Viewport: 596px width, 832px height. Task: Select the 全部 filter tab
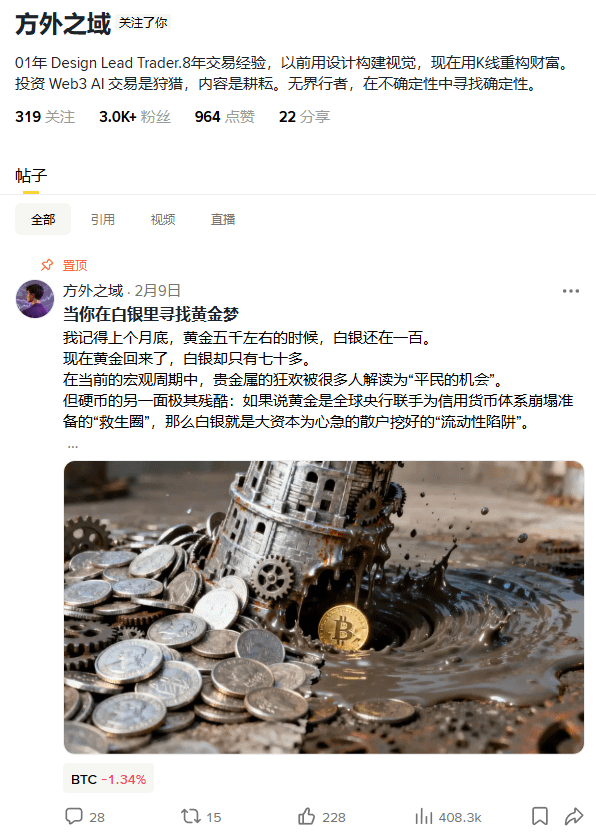pos(43,219)
